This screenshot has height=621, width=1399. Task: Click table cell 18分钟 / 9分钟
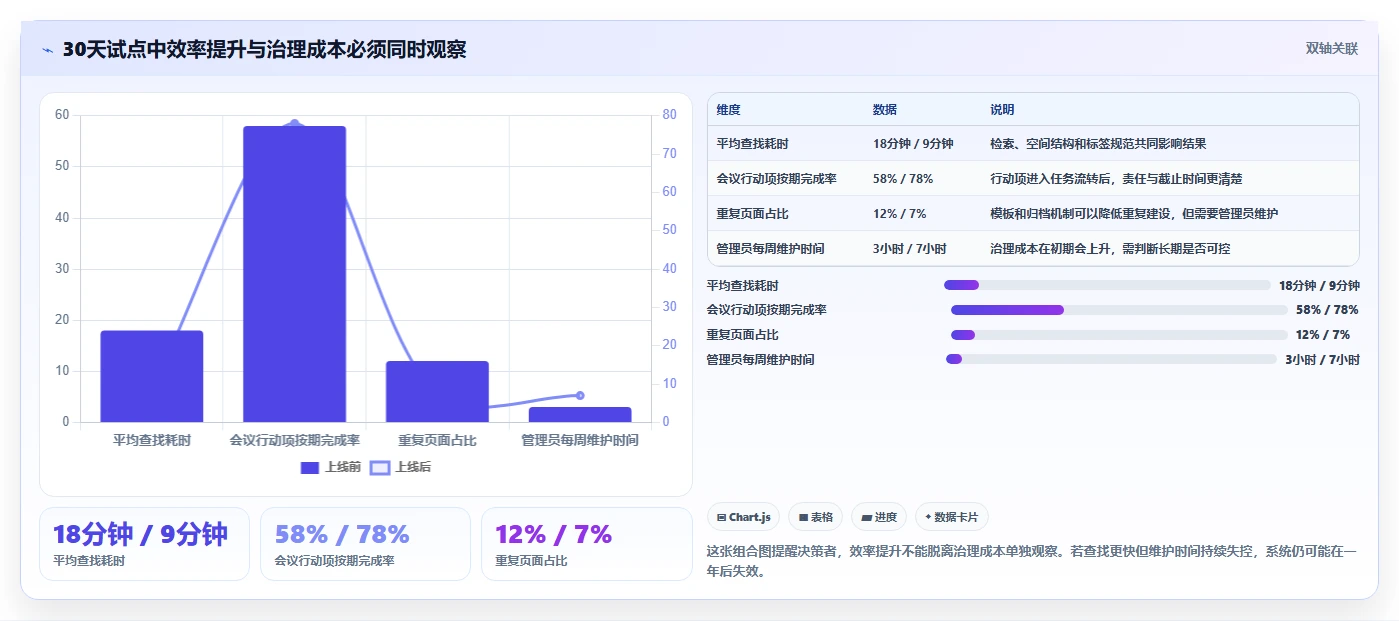(913, 144)
